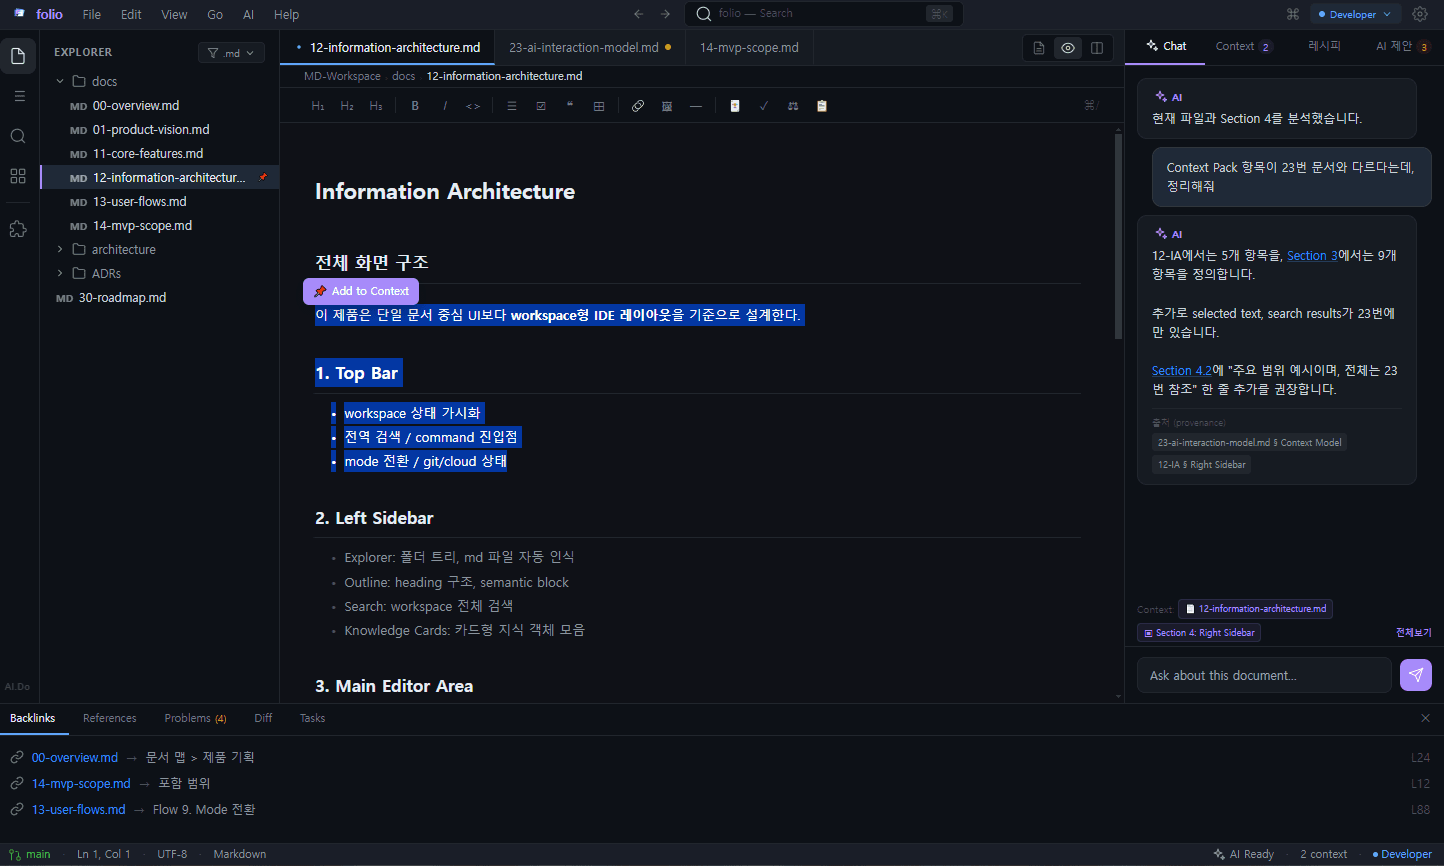Open the Problems tab in the bottom panel
The image size is (1444, 866).
tap(195, 718)
